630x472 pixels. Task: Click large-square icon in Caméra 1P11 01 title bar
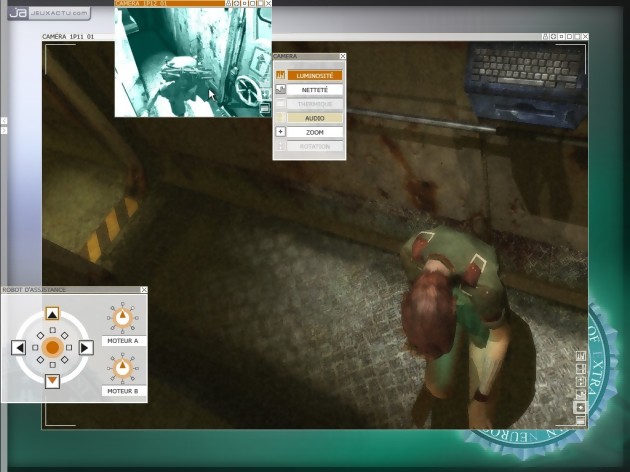tap(569, 37)
